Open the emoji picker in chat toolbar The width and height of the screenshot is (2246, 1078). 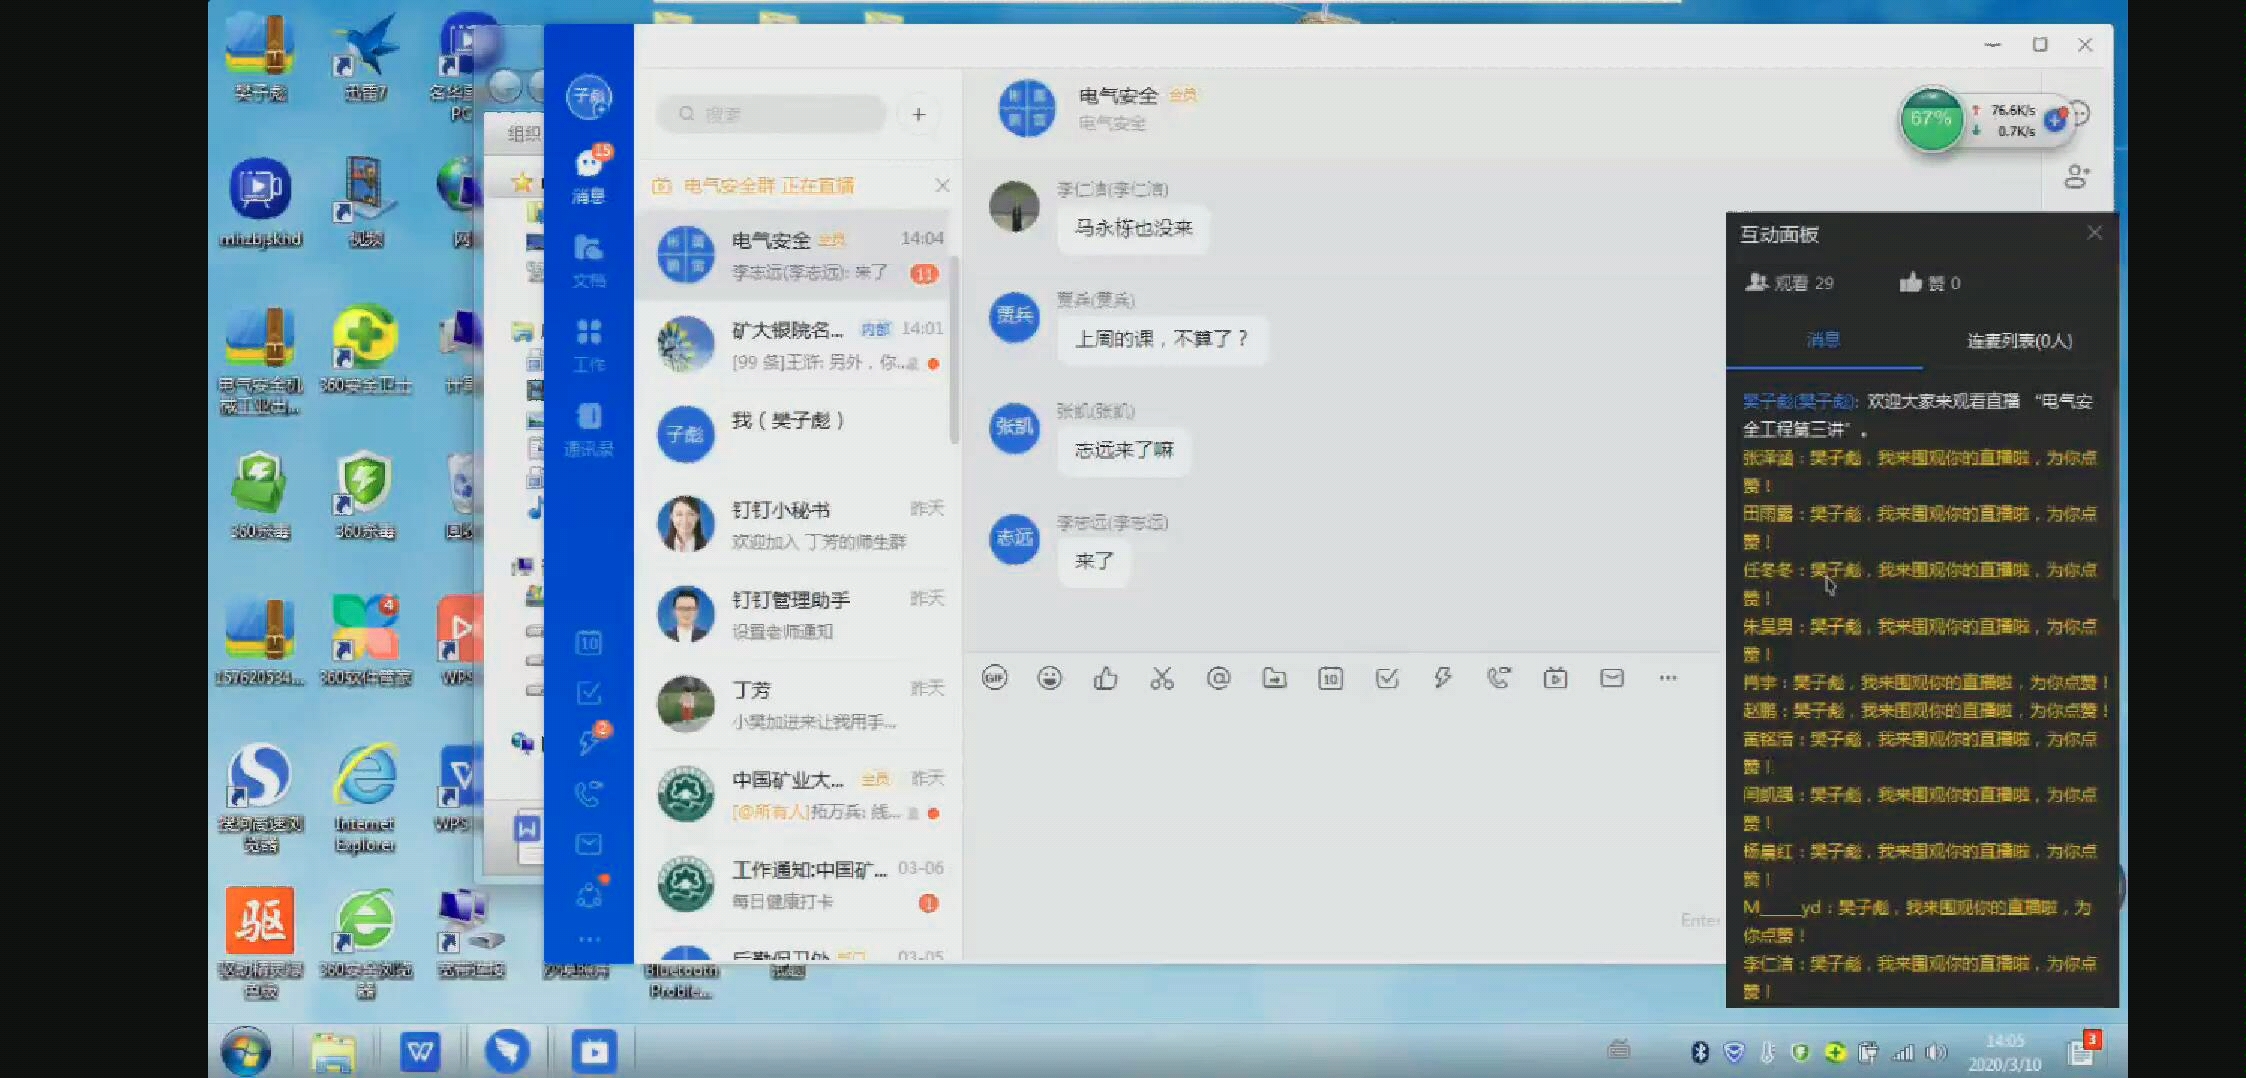pos(1049,678)
